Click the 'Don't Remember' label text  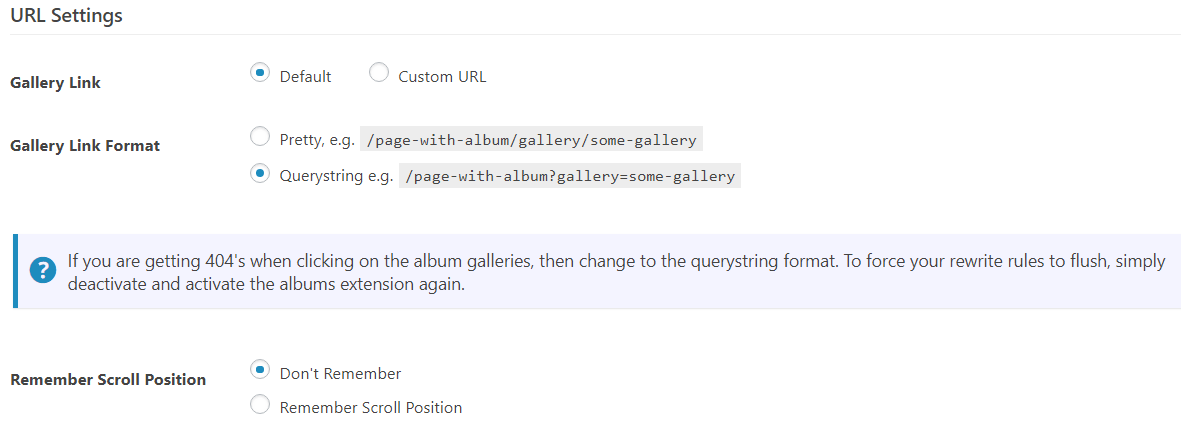click(x=340, y=374)
